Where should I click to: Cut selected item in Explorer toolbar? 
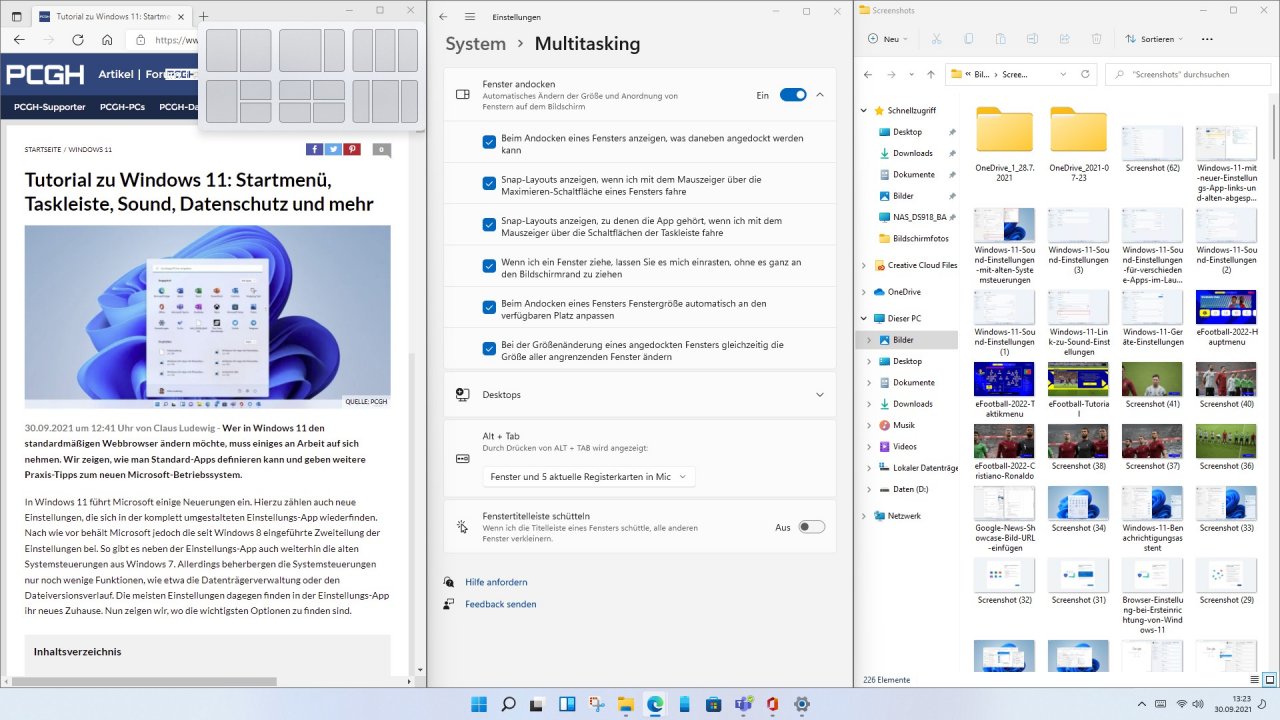(x=936, y=39)
